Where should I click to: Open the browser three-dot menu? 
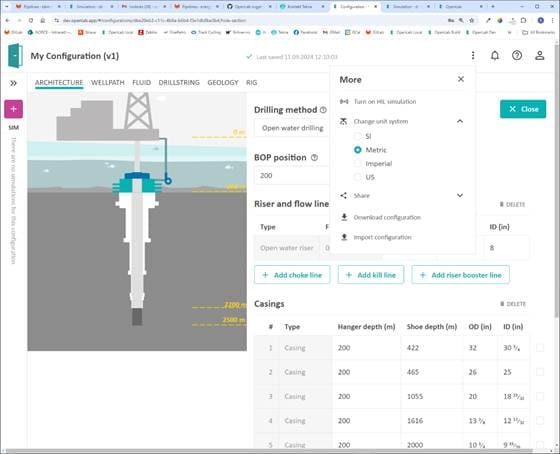point(552,21)
